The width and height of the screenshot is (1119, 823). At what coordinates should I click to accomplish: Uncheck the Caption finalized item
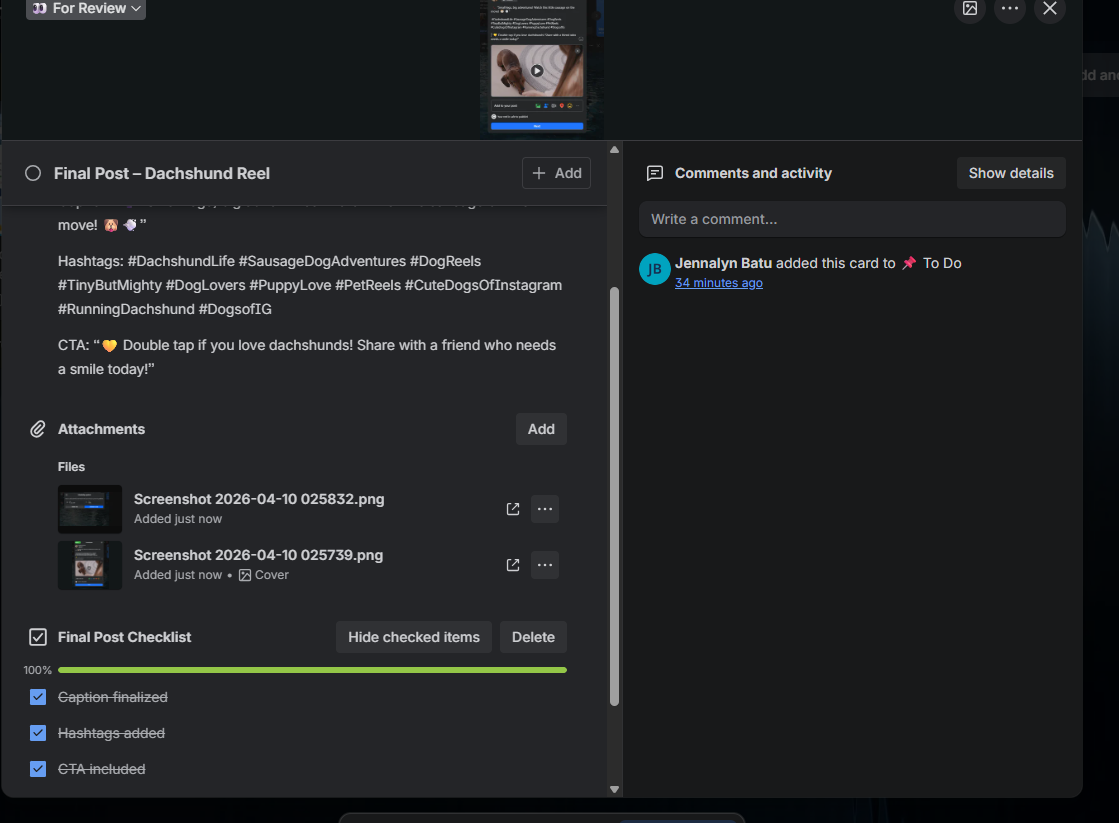point(38,697)
